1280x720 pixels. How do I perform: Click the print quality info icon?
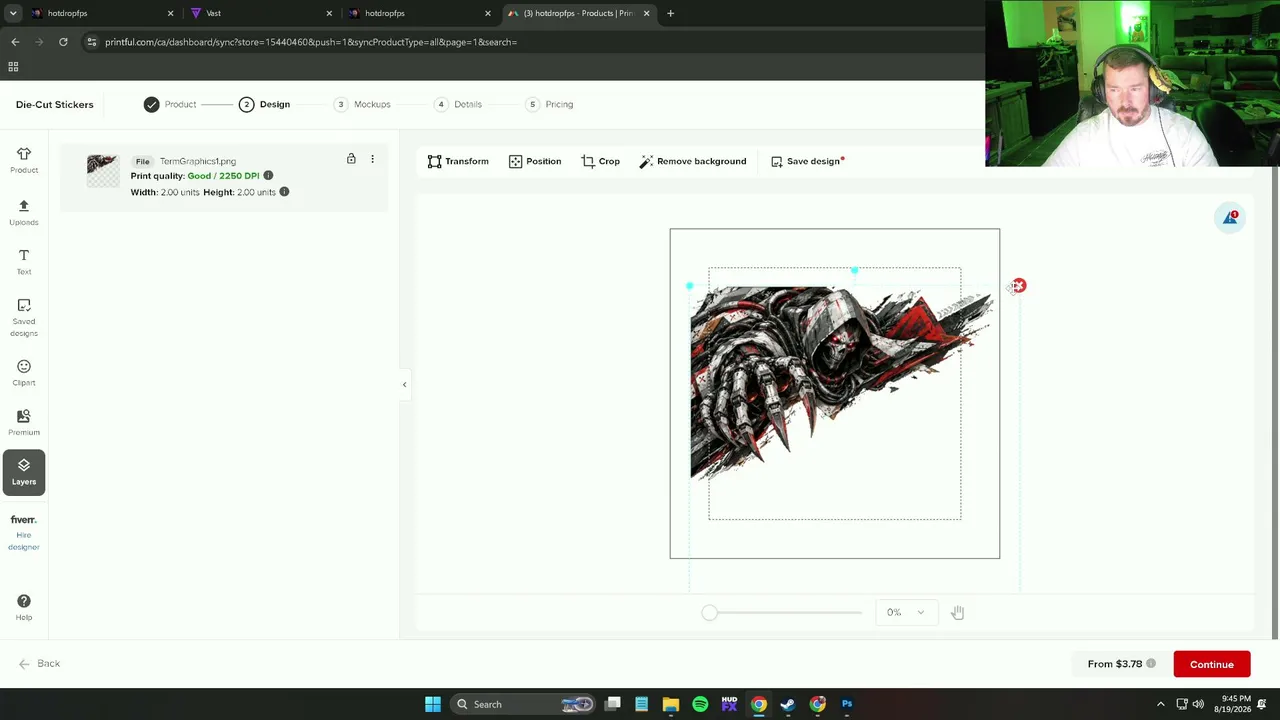click(x=268, y=176)
